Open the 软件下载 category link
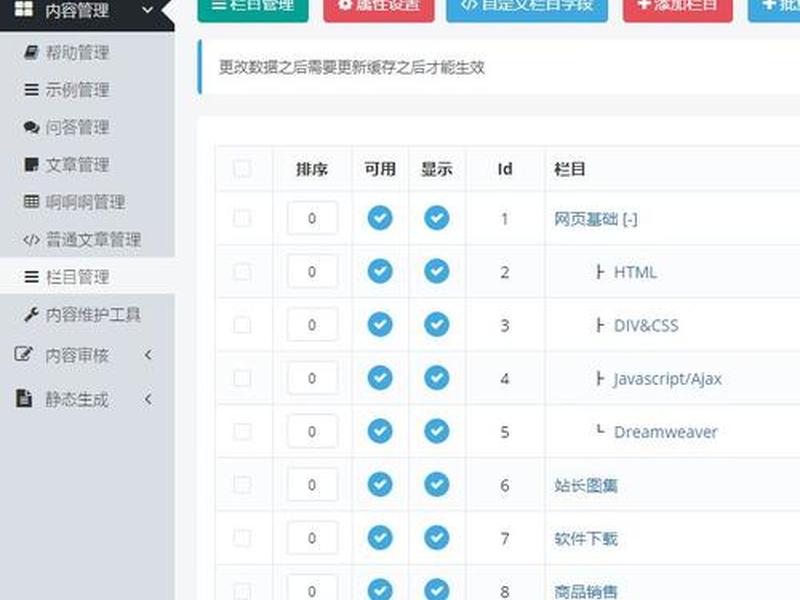The width and height of the screenshot is (800, 600). coord(586,538)
